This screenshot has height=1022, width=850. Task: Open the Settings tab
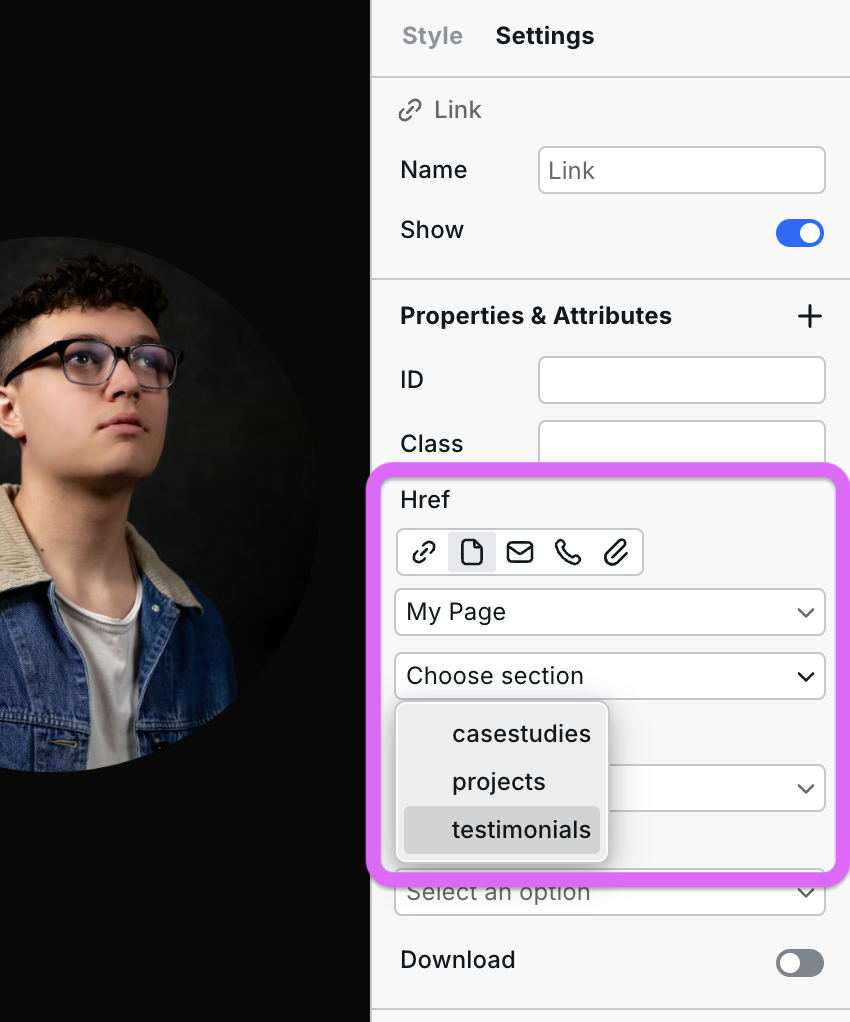[544, 36]
